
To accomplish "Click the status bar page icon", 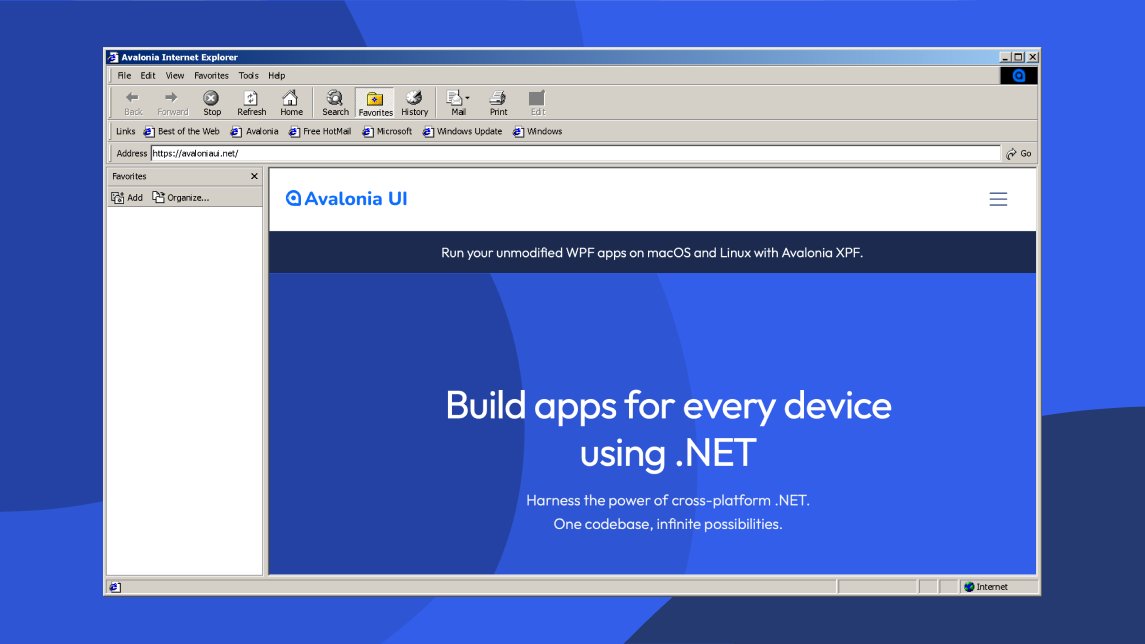I will (115, 587).
